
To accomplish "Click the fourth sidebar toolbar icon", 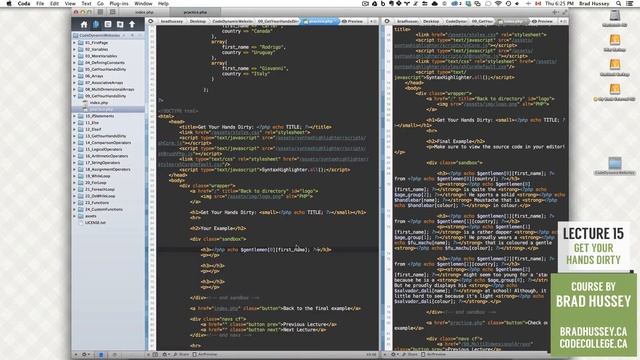I will point(120,24).
